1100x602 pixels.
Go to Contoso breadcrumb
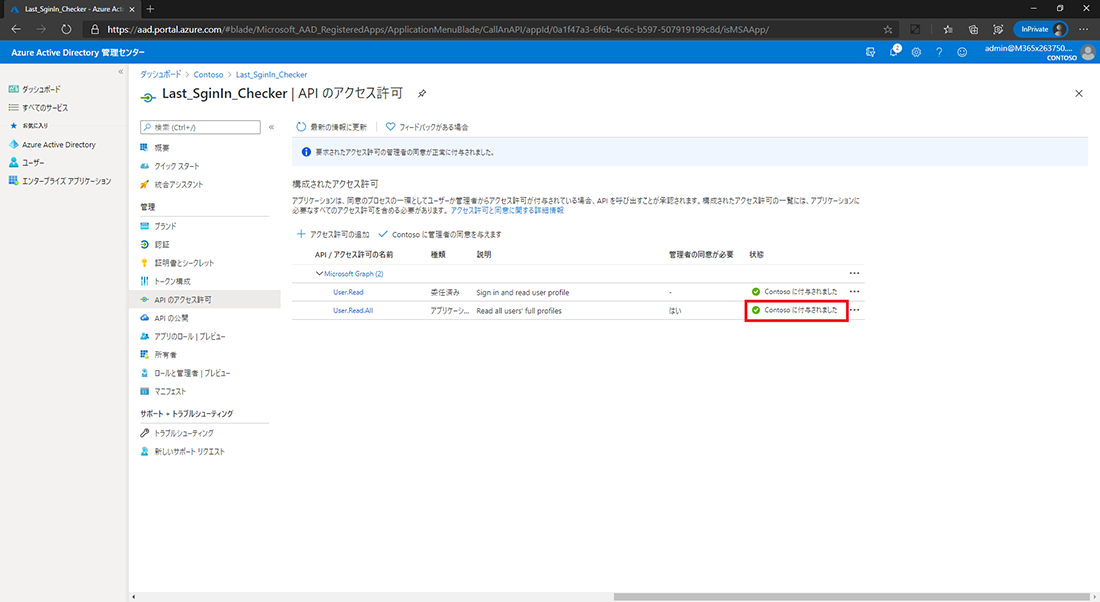pyautogui.click(x=208, y=74)
